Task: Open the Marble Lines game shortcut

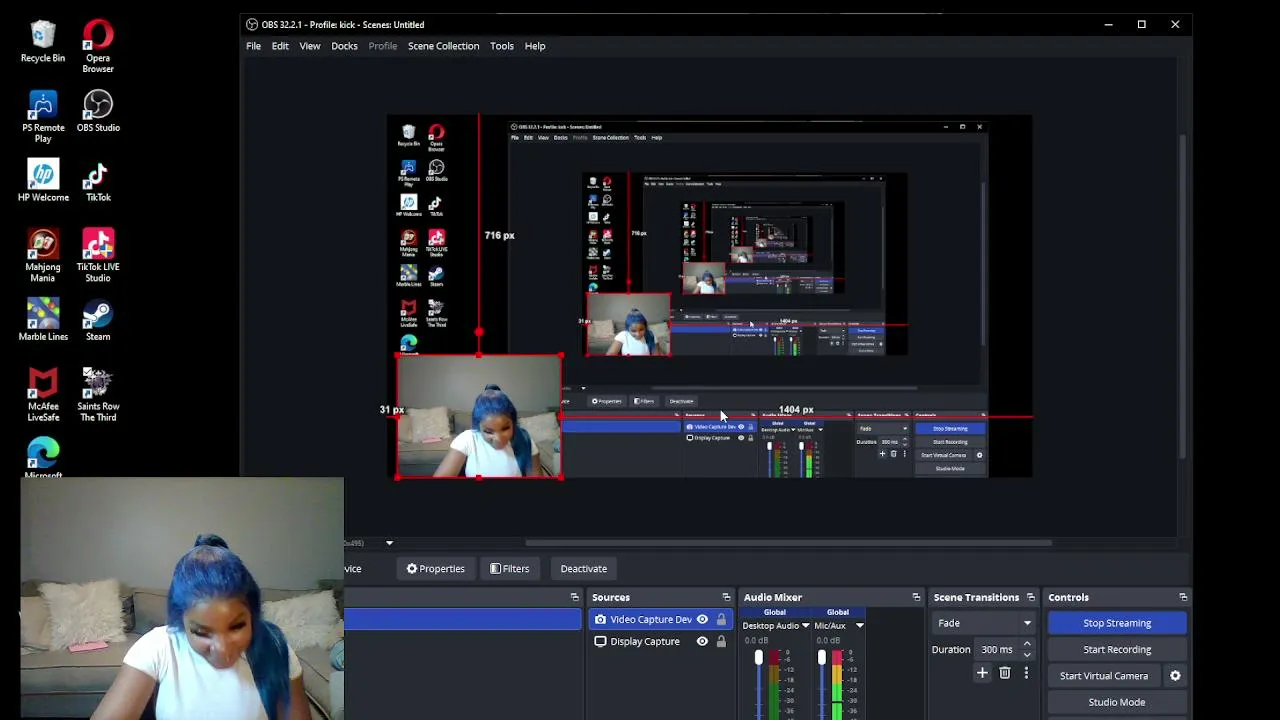Action: click(x=43, y=320)
